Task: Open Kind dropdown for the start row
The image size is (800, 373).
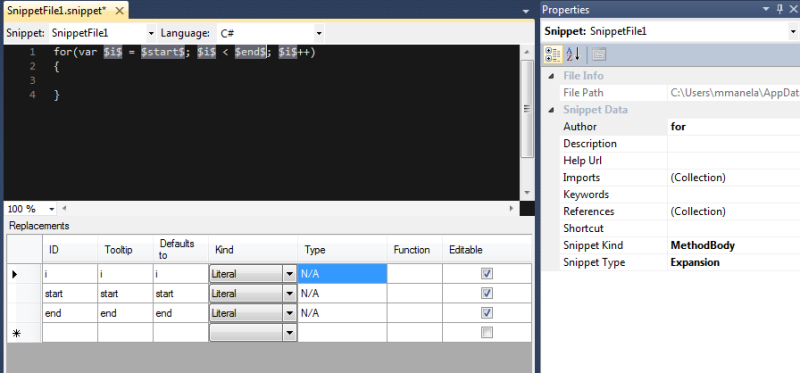Action: (x=290, y=294)
